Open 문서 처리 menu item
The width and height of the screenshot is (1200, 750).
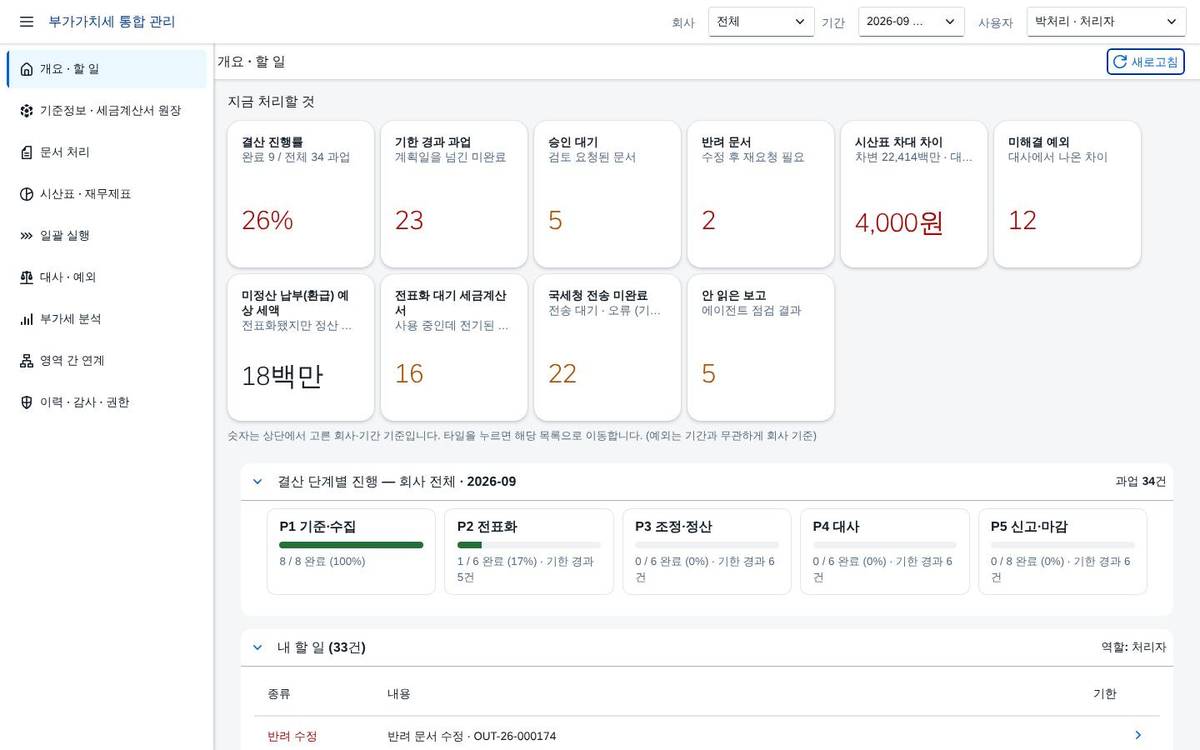pos(107,152)
